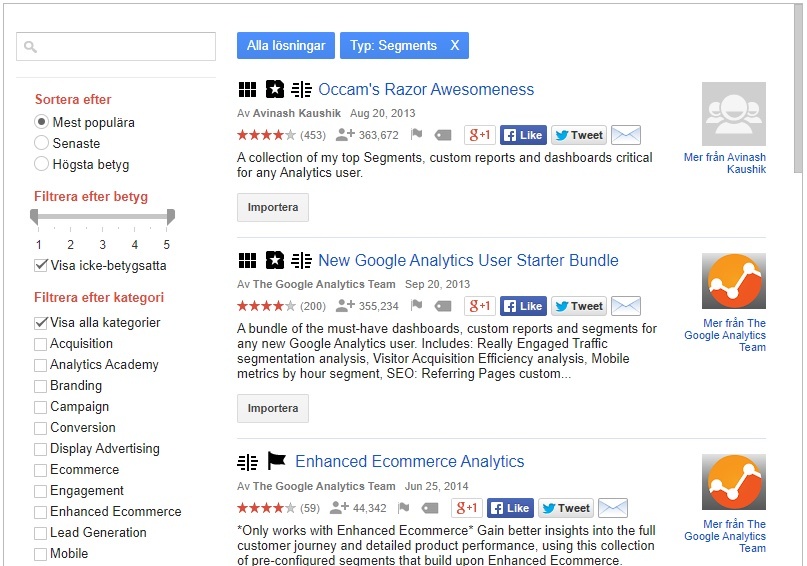Viewport: 807px width, 566px height.
Task: Check the Analytics Academy category filter
Action: click(41, 365)
